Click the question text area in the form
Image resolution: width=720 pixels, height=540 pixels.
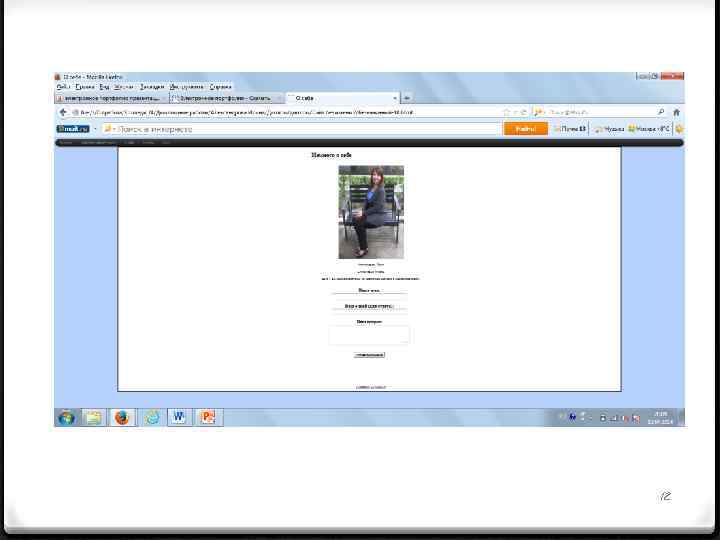pyautogui.click(x=369, y=335)
